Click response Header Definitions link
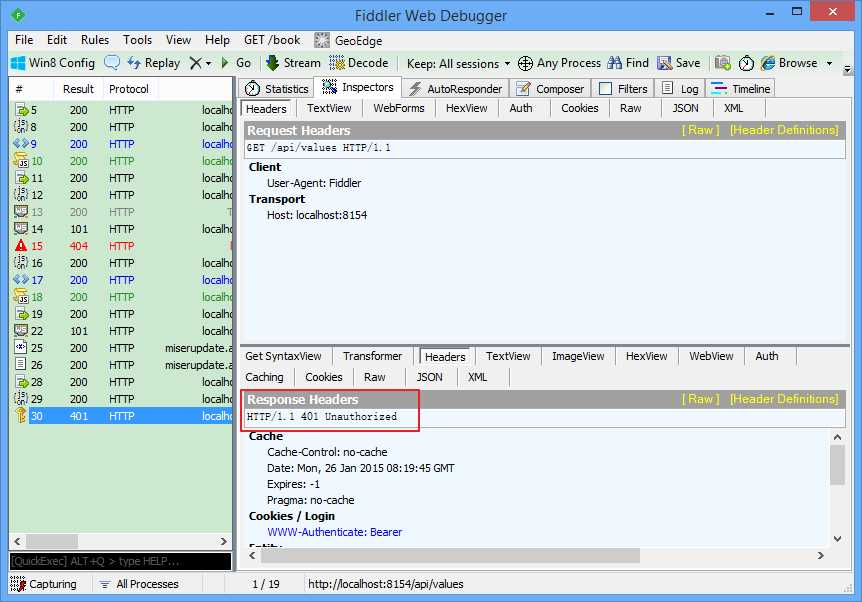The image size is (862, 602). (x=784, y=399)
